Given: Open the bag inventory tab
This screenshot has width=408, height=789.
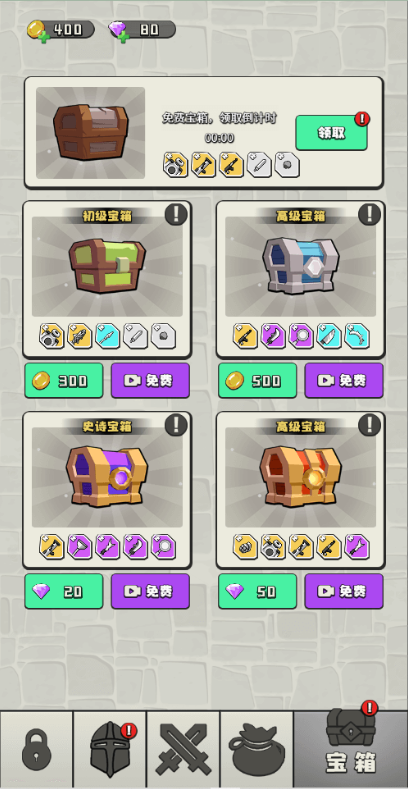Looking at the screenshot, I should [x=257, y=750].
